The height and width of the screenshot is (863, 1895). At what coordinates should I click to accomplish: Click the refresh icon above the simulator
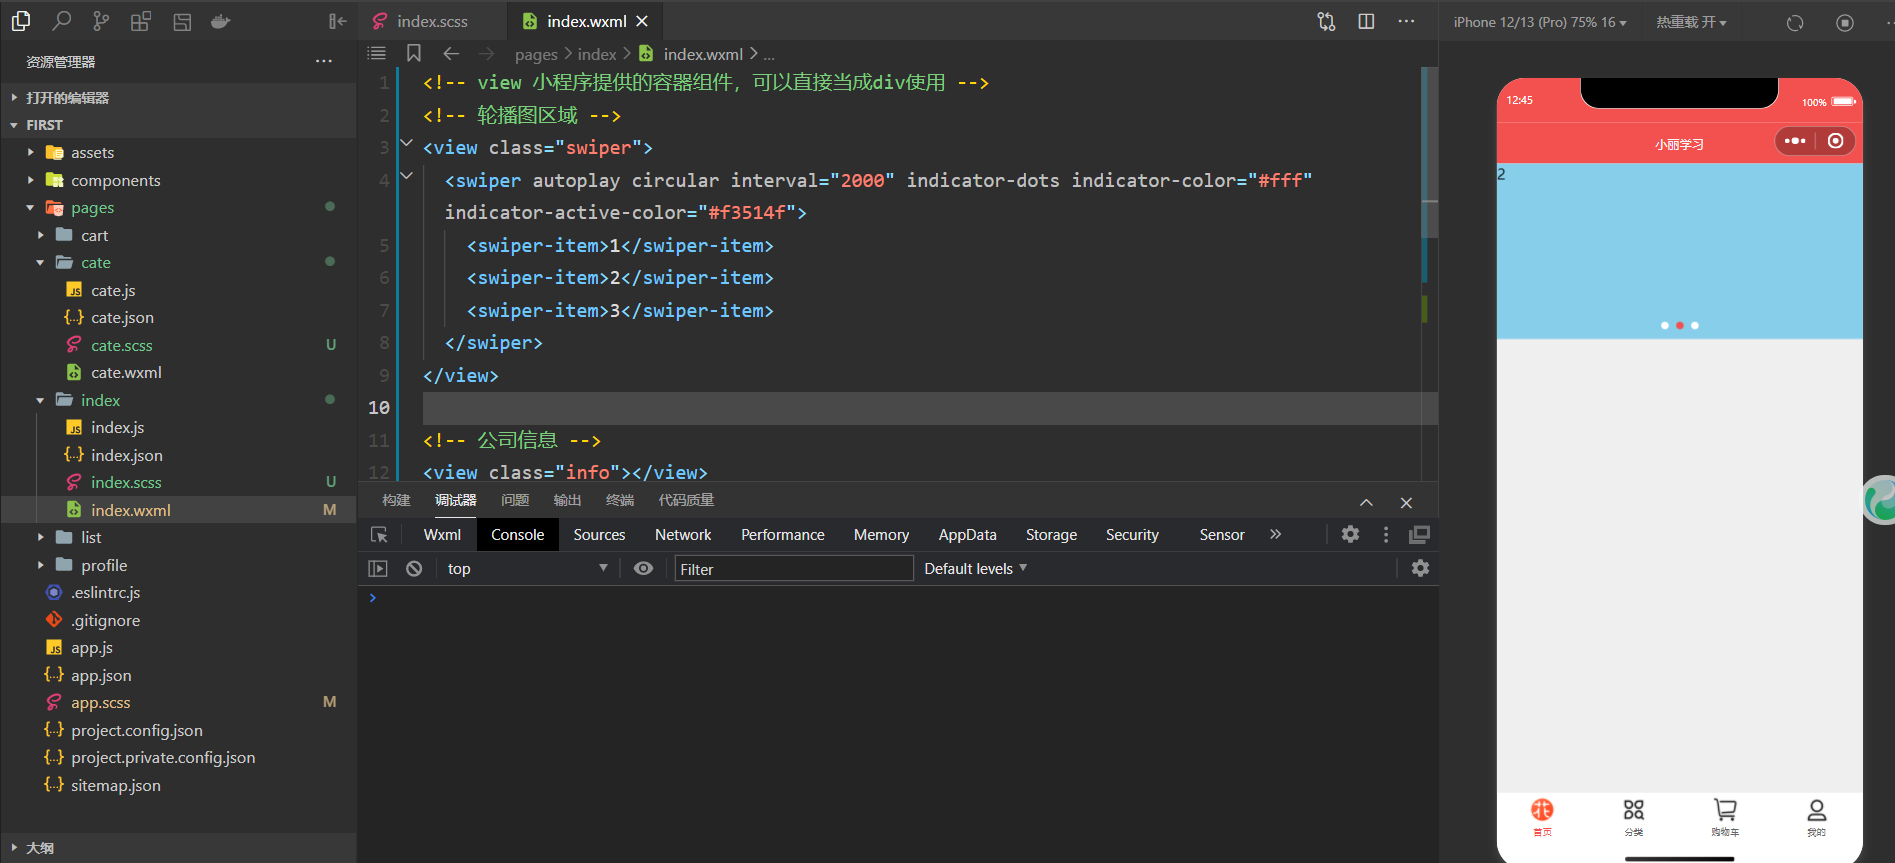point(1795,22)
